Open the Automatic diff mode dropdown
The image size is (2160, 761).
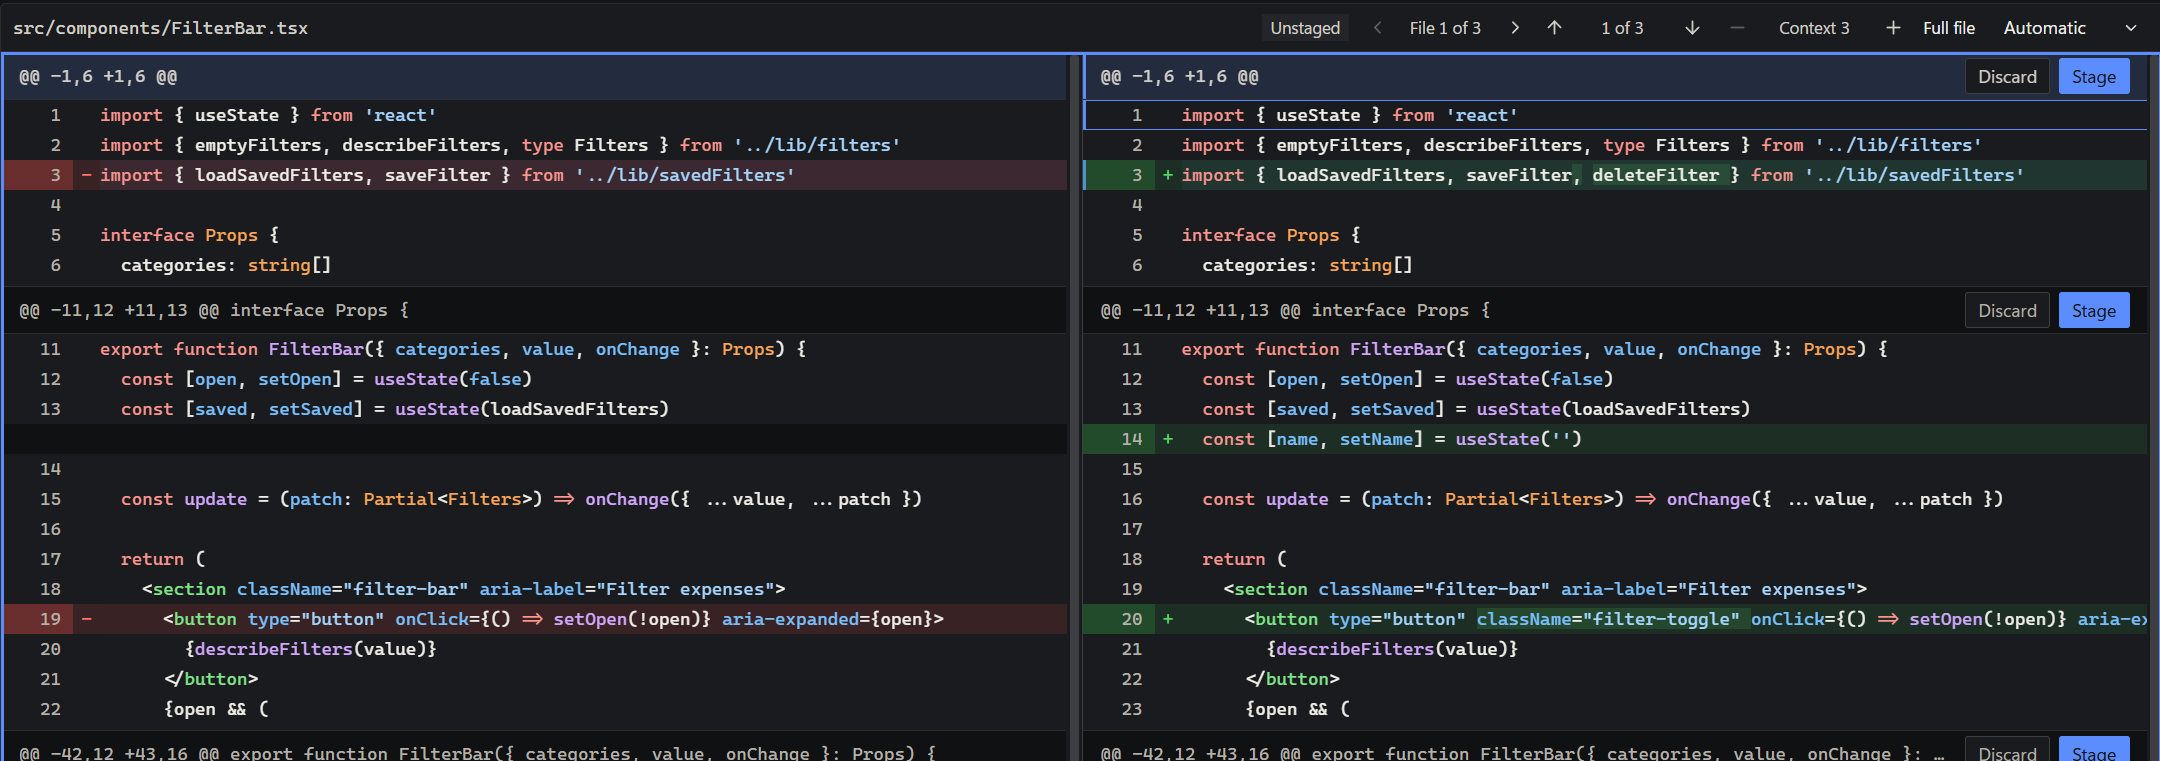pos(2070,28)
